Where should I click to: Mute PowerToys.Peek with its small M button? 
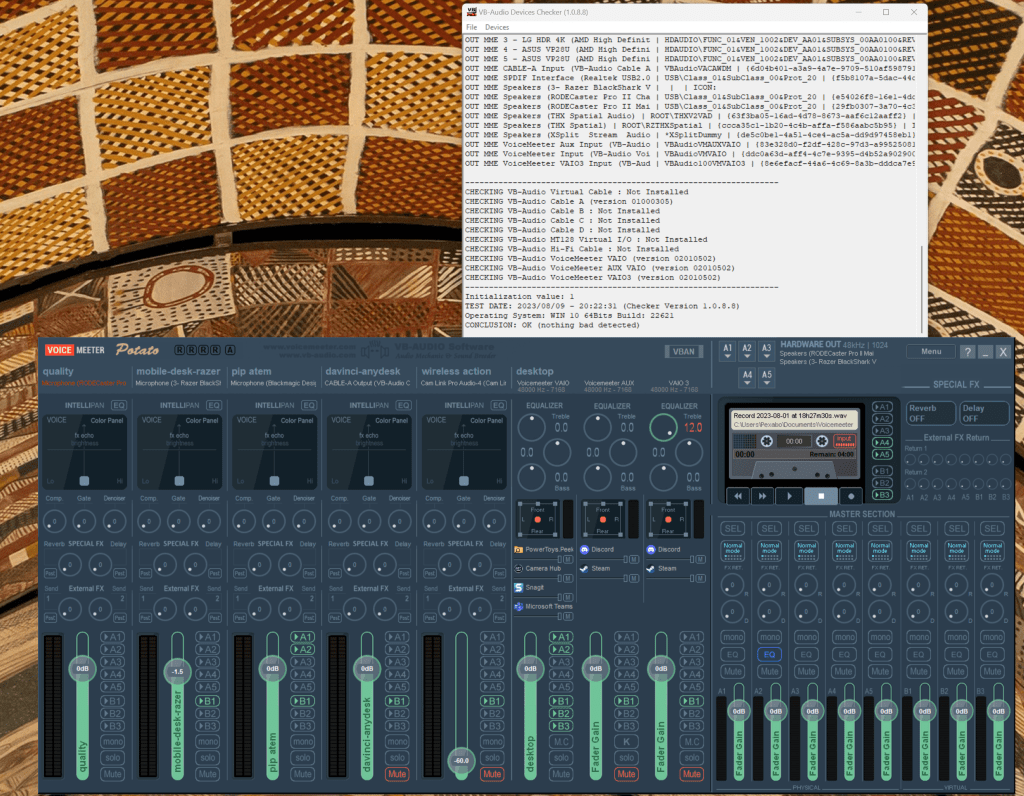[x=568, y=560]
